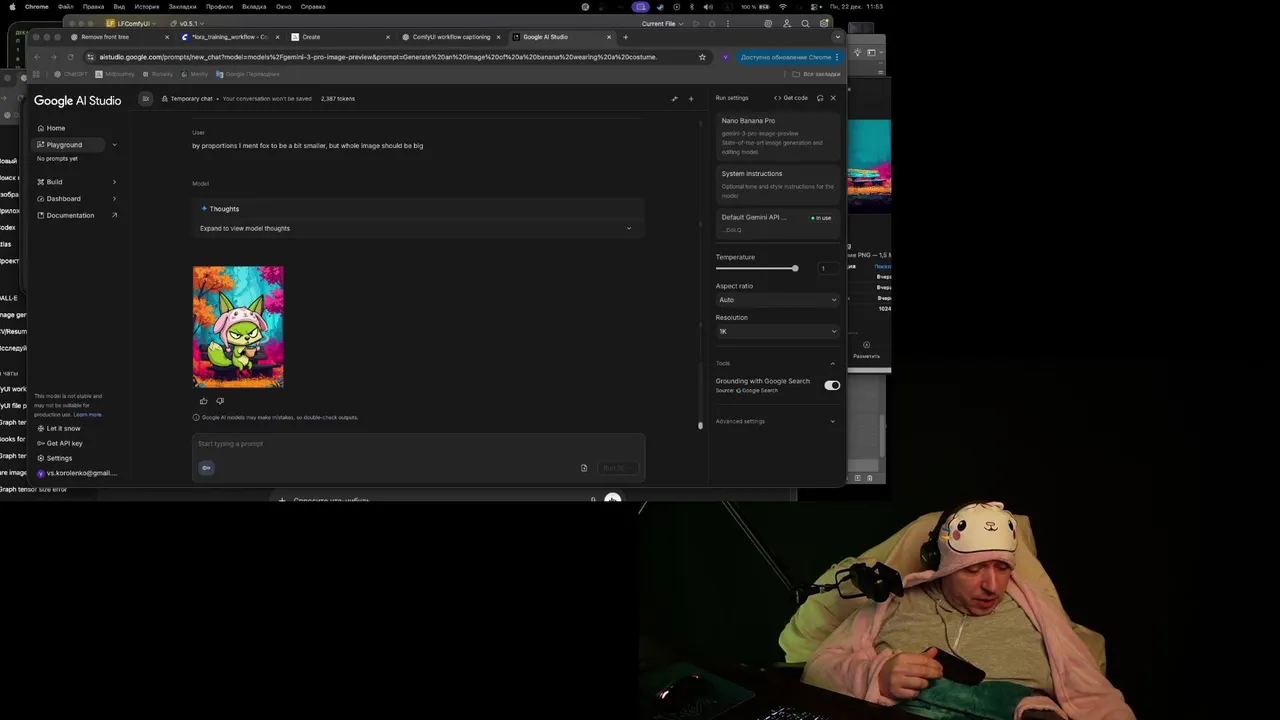The height and width of the screenshot is (720, 1280).
Task: Open Current File dropdown in background window
Action: pos(662,23)
